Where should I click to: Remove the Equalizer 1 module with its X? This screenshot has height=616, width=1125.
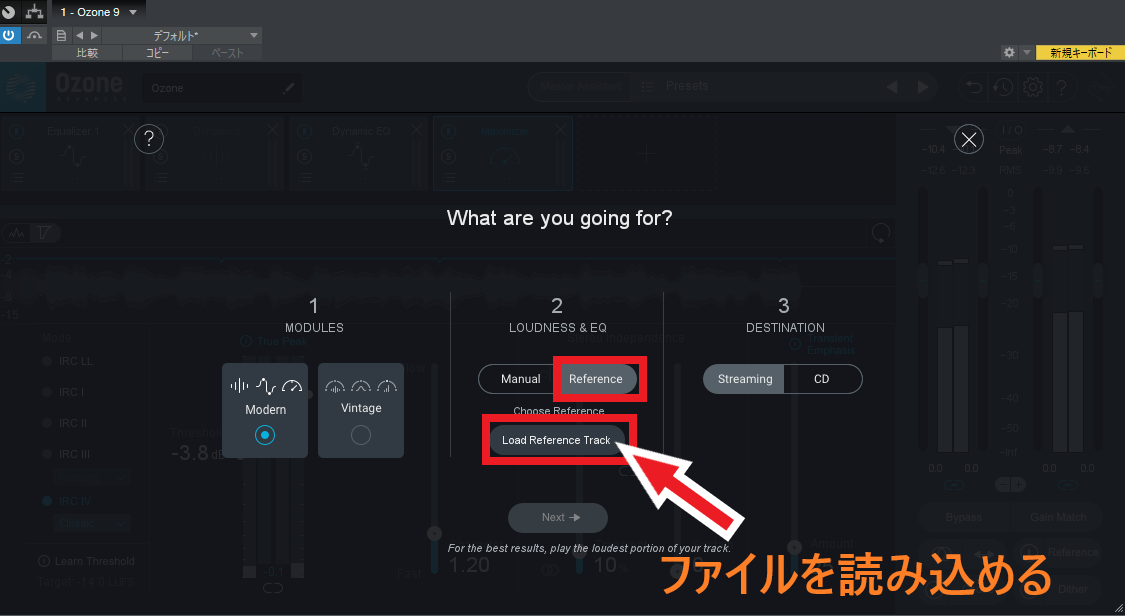click(x=127, y=131)
